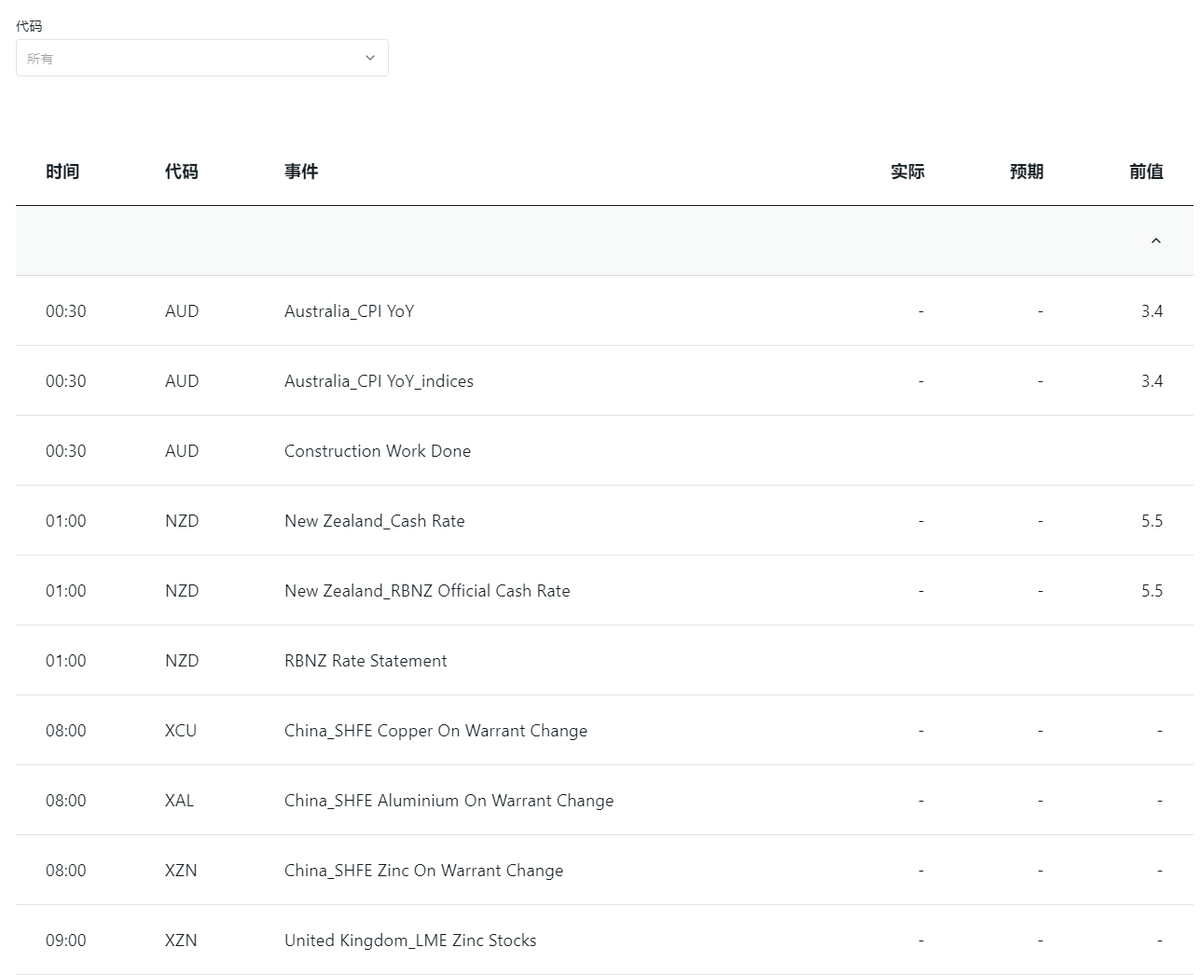Click the XCU code label
Screen dimensions: 1200x975
[180, 731]
